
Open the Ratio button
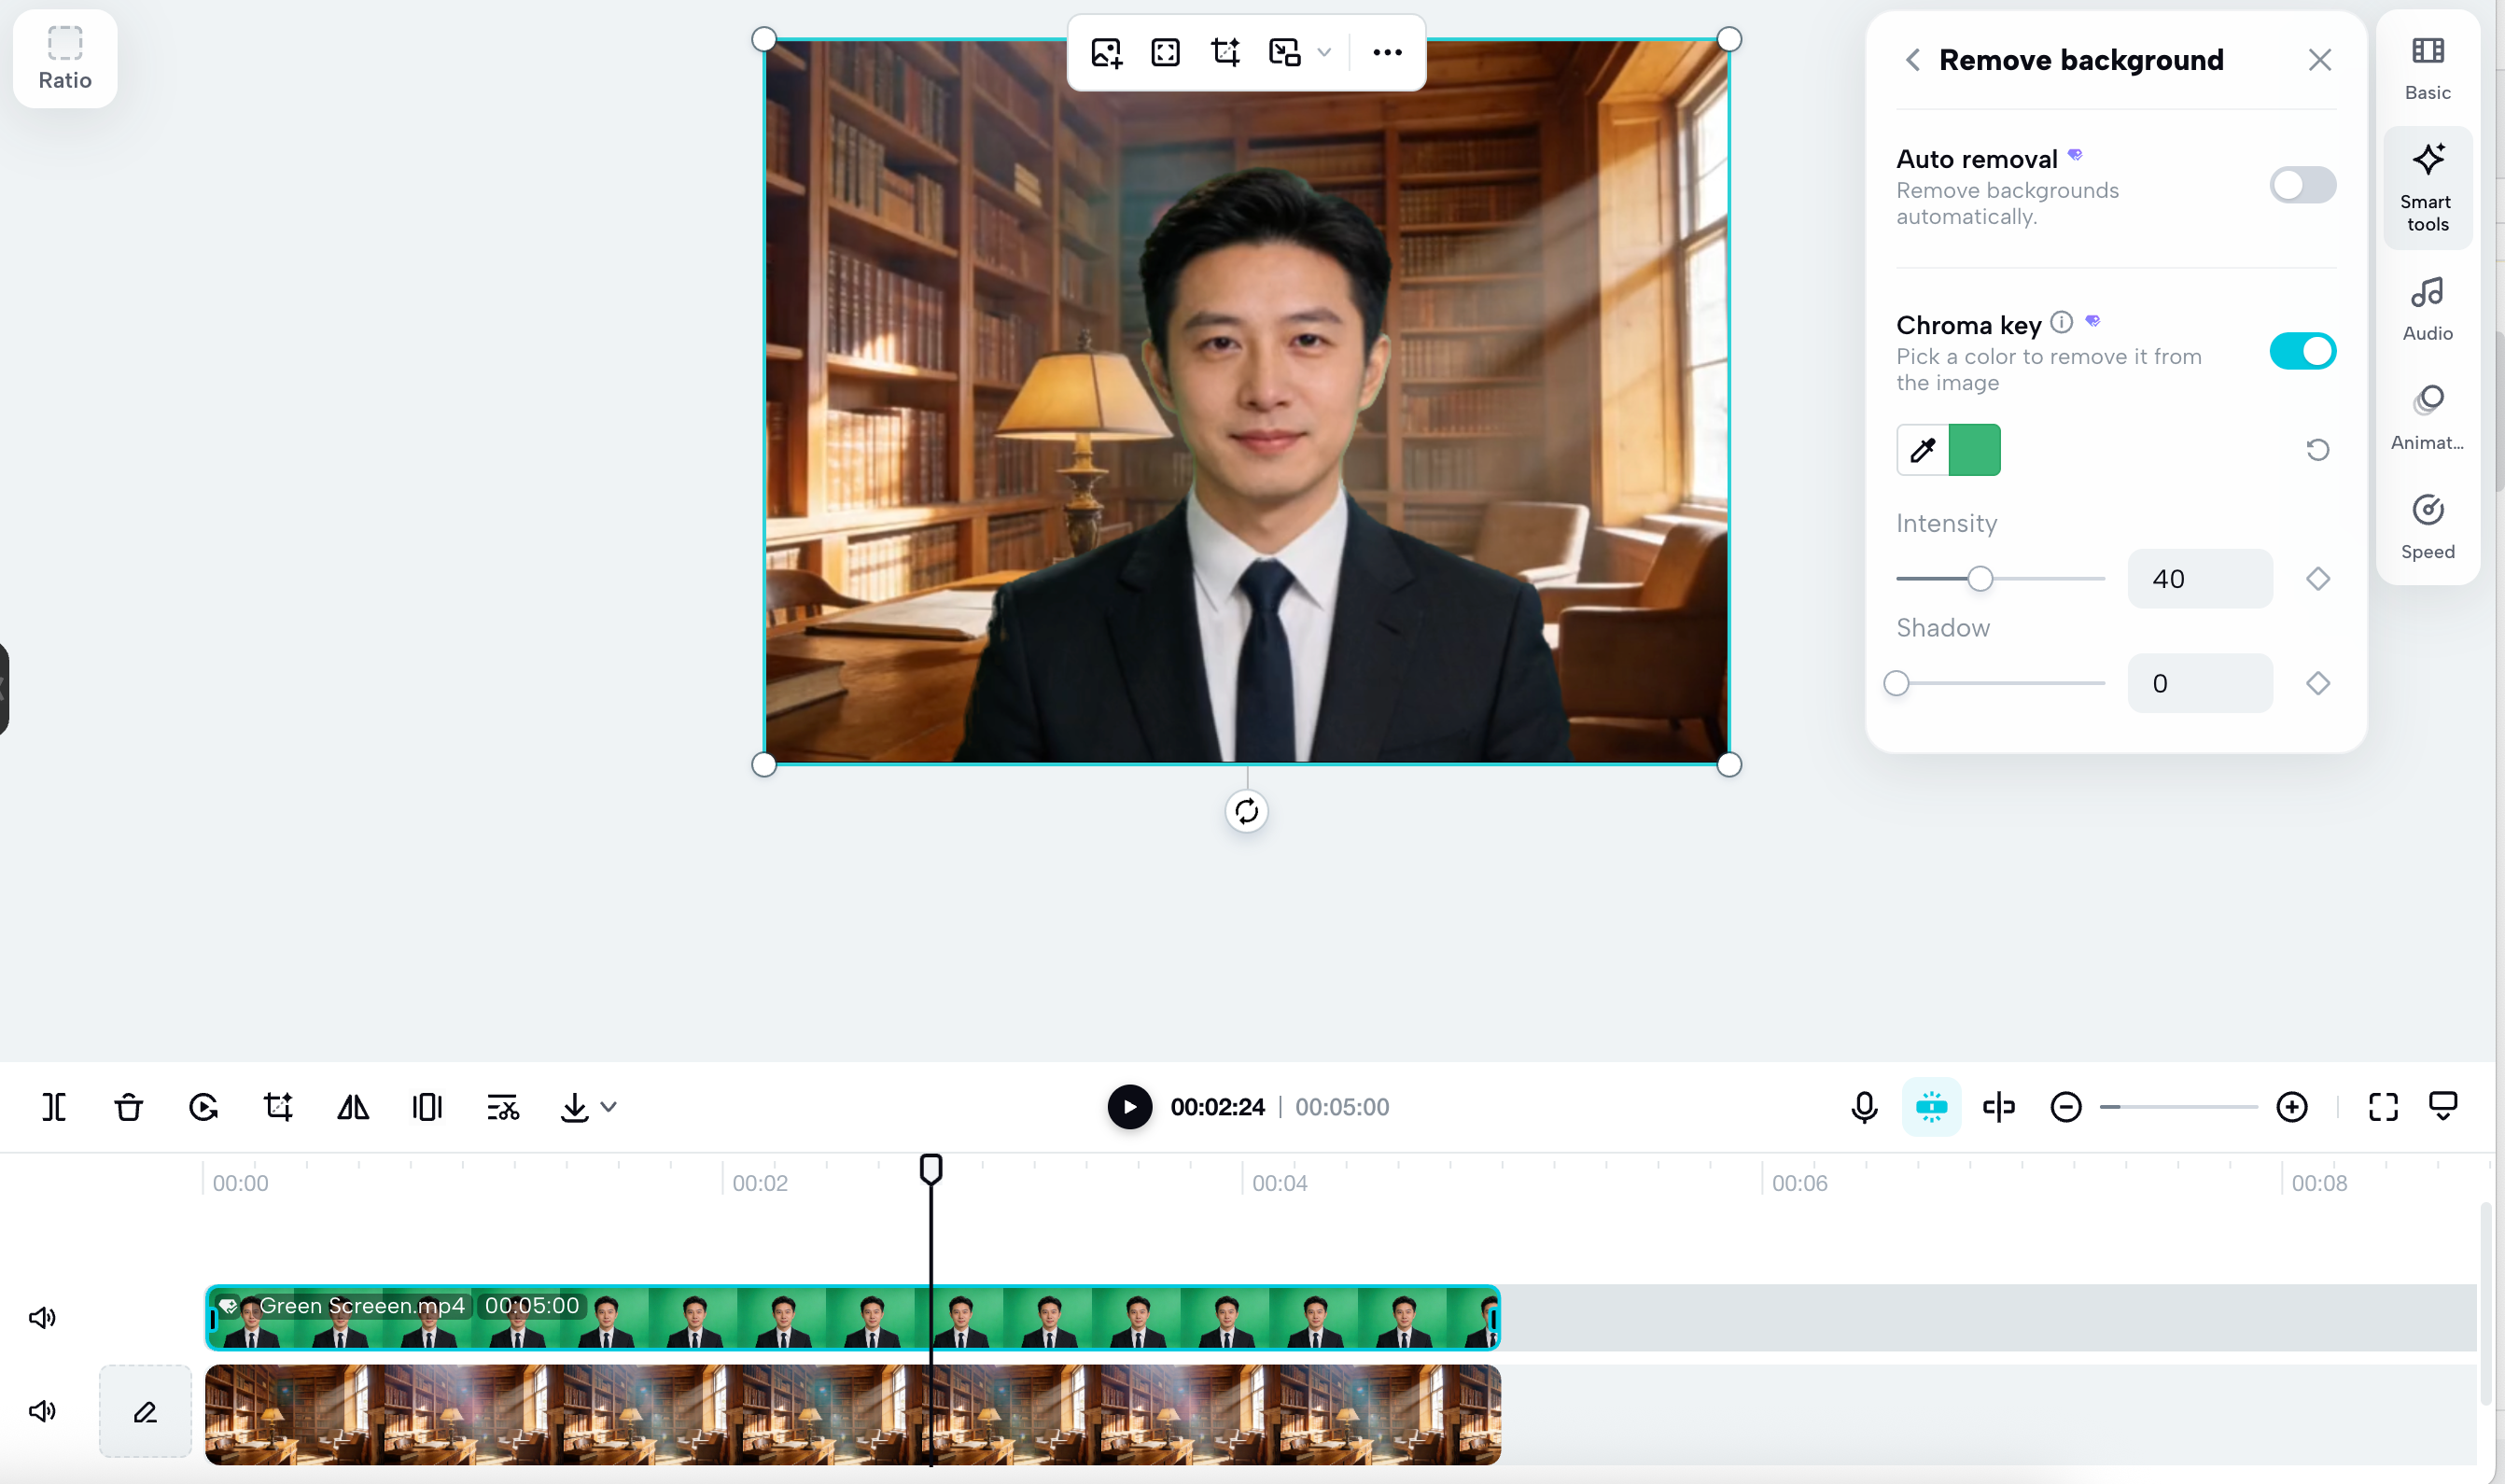pos(65,59)
